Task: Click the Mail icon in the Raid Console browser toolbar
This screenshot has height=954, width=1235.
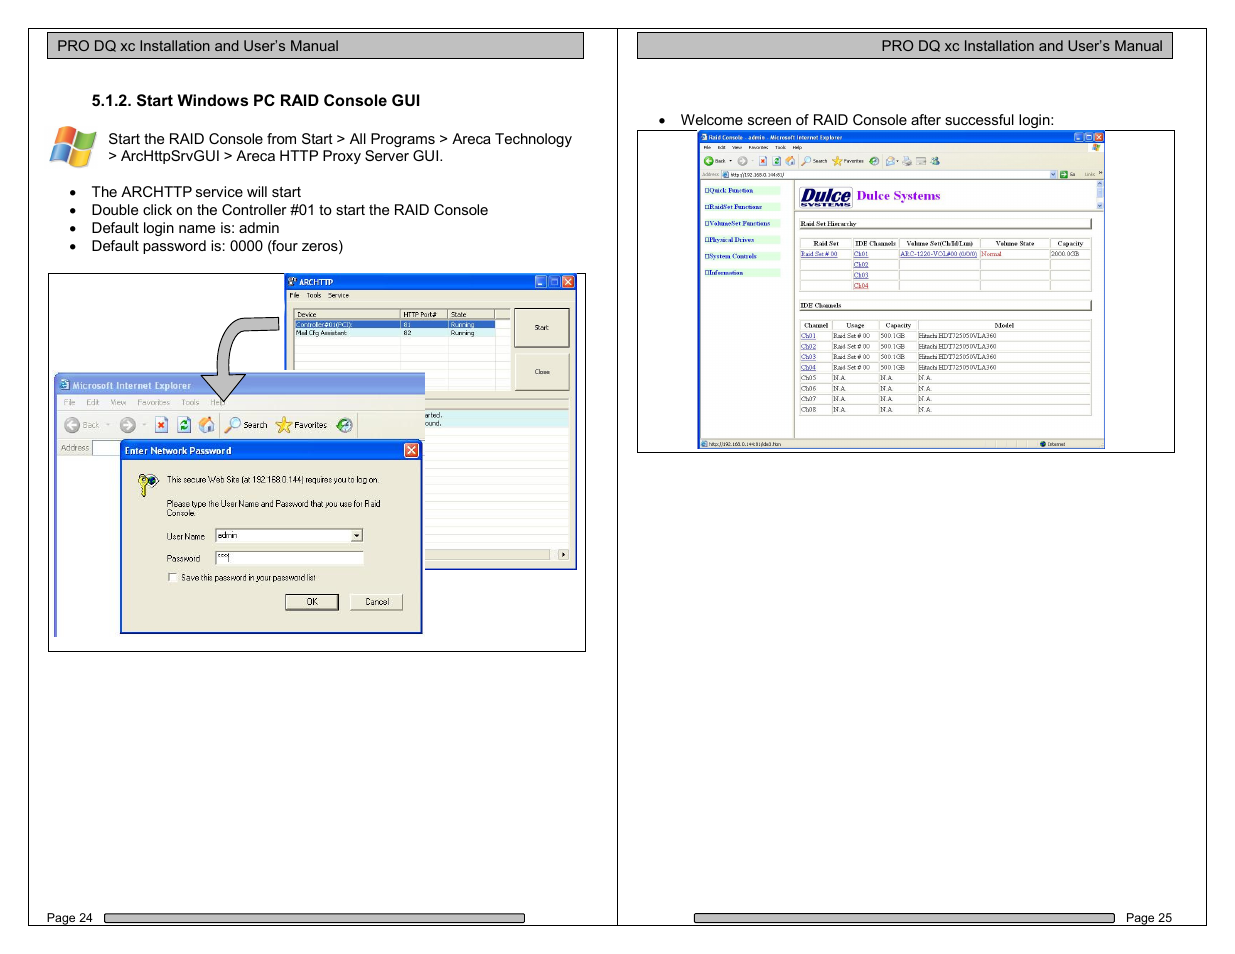Action: (890, 161)
